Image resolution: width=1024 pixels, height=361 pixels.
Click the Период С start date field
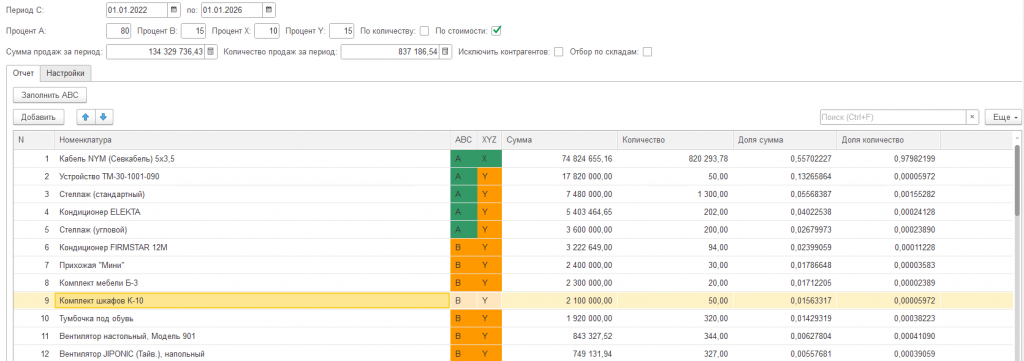[137, 10]
